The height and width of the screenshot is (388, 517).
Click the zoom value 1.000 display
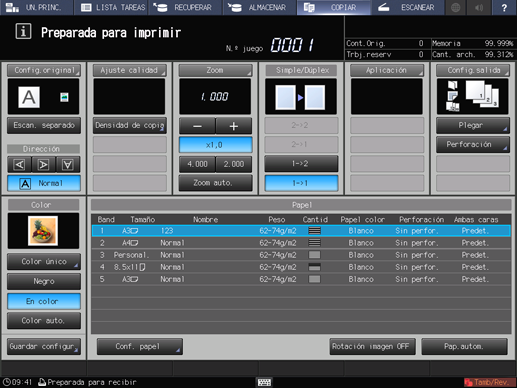[215, 97]
